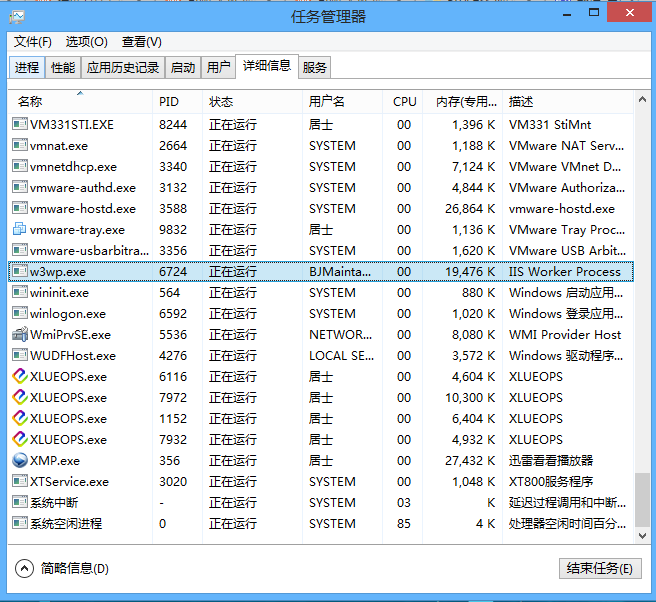Click the 结束任务(E) button
Screen dimensions: 656x602
click(x=600, y=568)
